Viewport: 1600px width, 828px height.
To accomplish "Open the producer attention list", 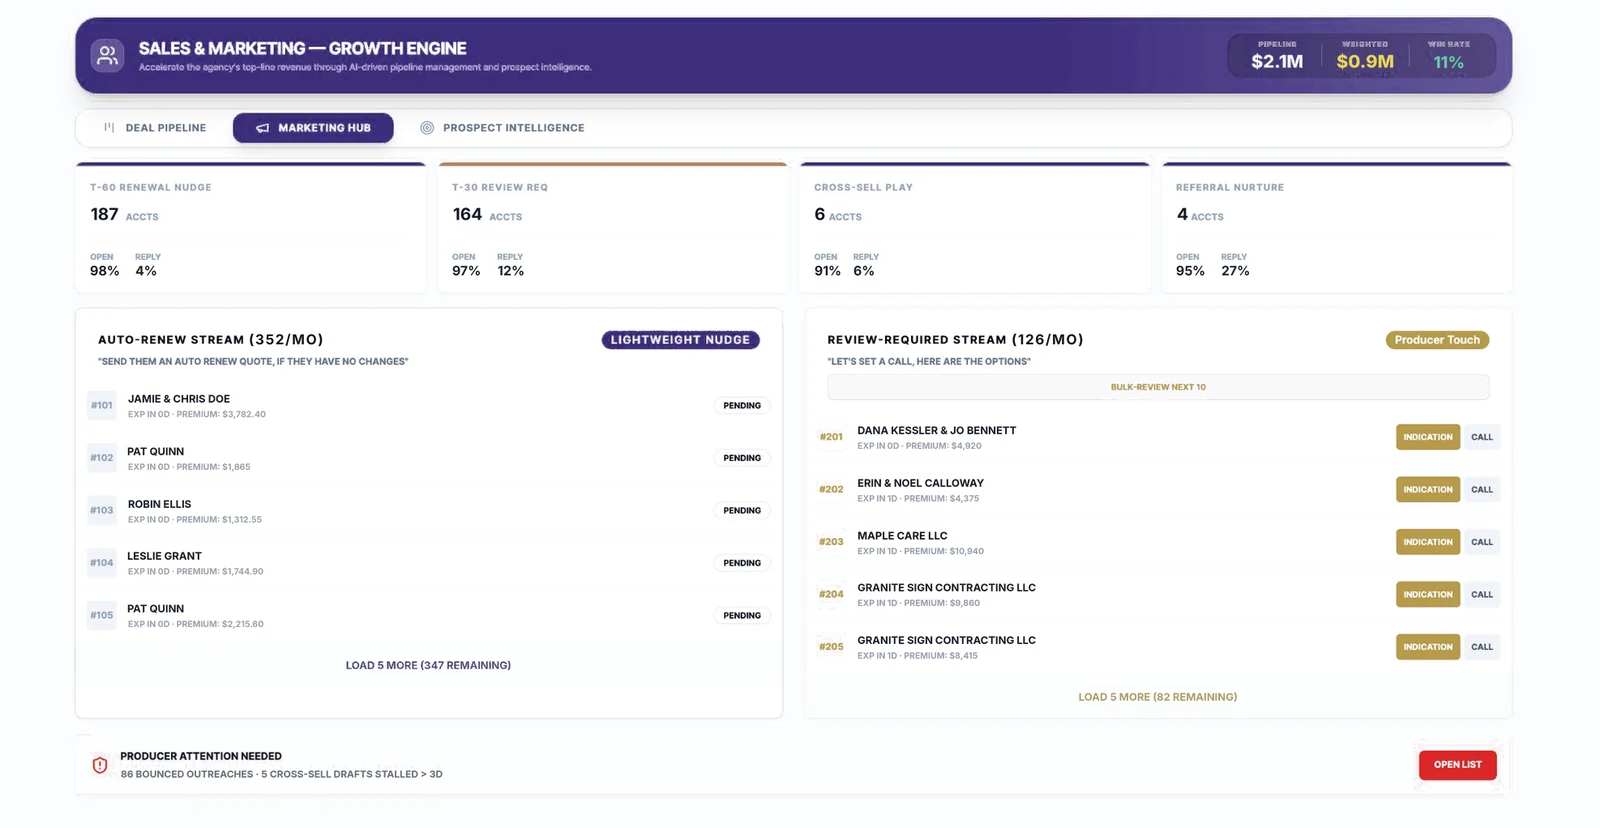I will [x=1458, y=765].
